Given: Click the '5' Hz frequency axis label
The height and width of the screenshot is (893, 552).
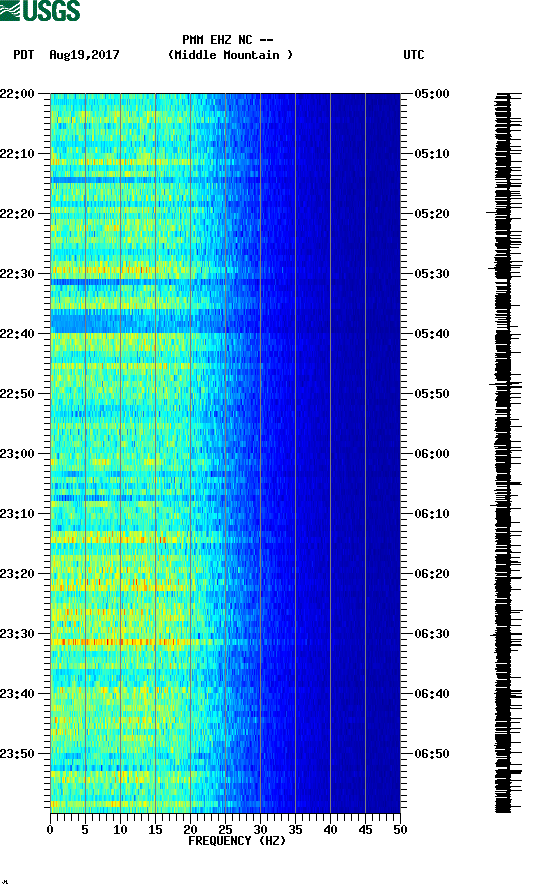Looking at the screenshot, I should coord(85,830).
